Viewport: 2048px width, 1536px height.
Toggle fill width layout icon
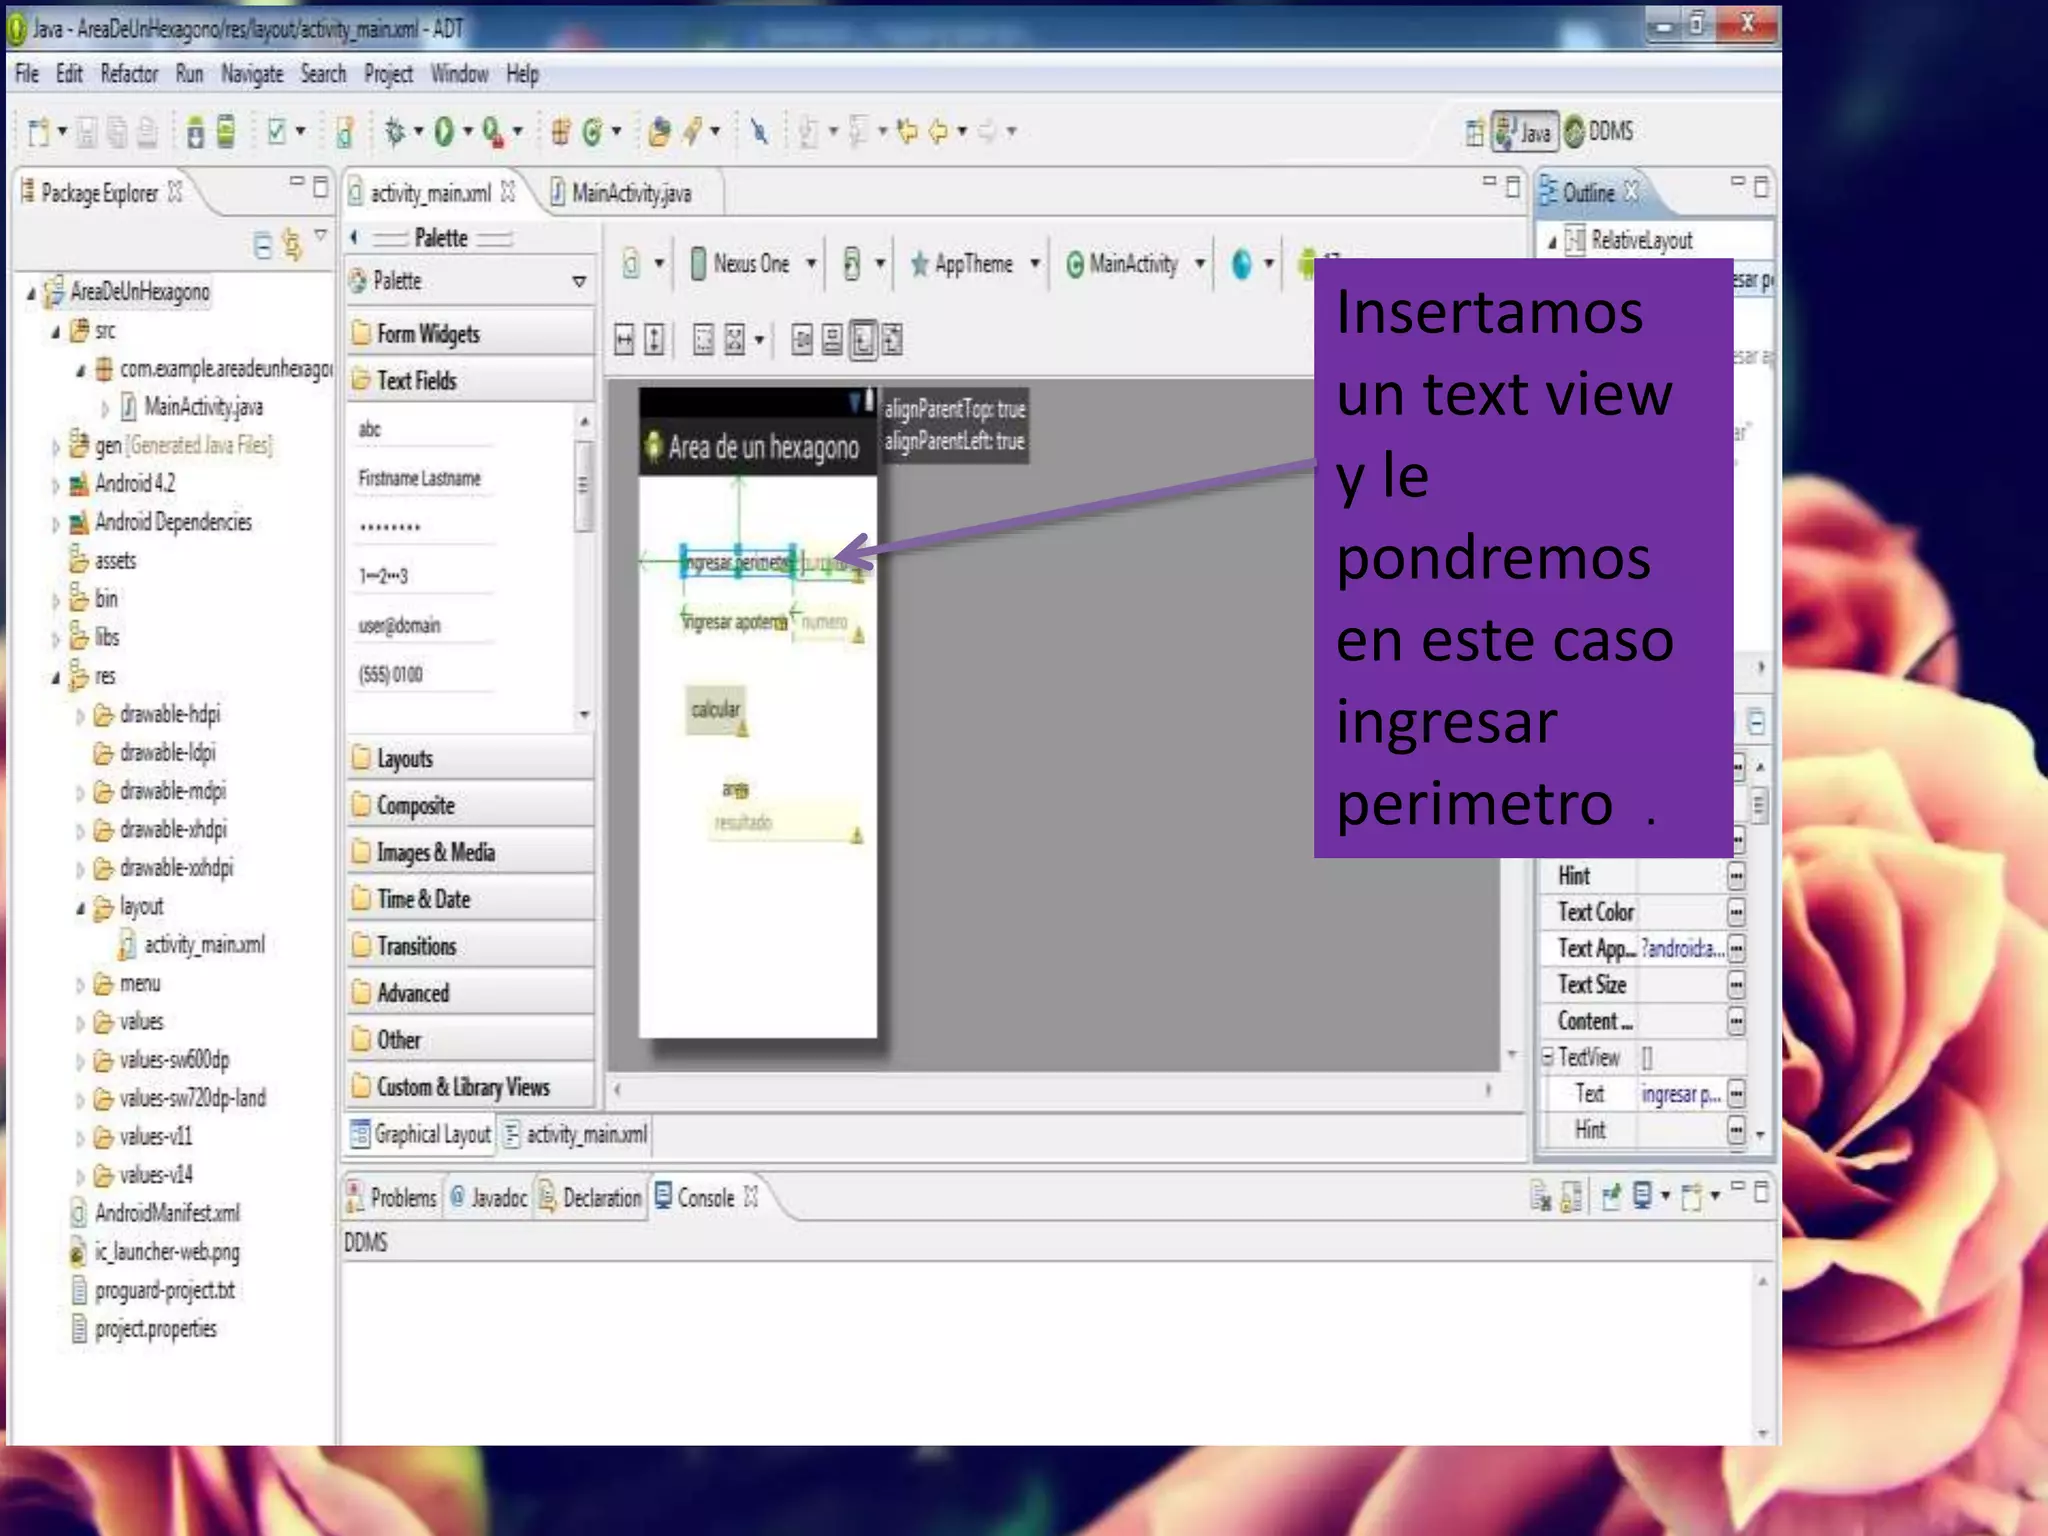click(x=624, y=340)
